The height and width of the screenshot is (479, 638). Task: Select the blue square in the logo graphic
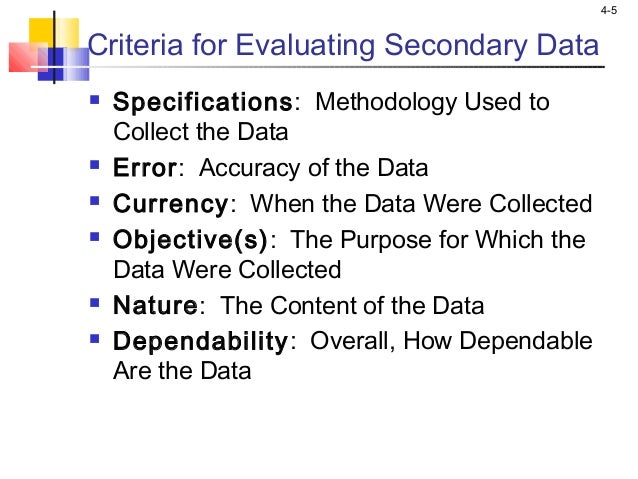click(63, 64)
